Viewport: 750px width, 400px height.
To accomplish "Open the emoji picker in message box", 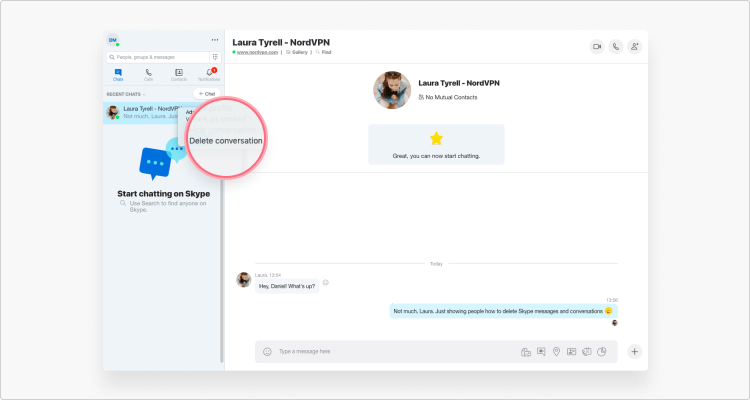I will [x=267, y=352].
